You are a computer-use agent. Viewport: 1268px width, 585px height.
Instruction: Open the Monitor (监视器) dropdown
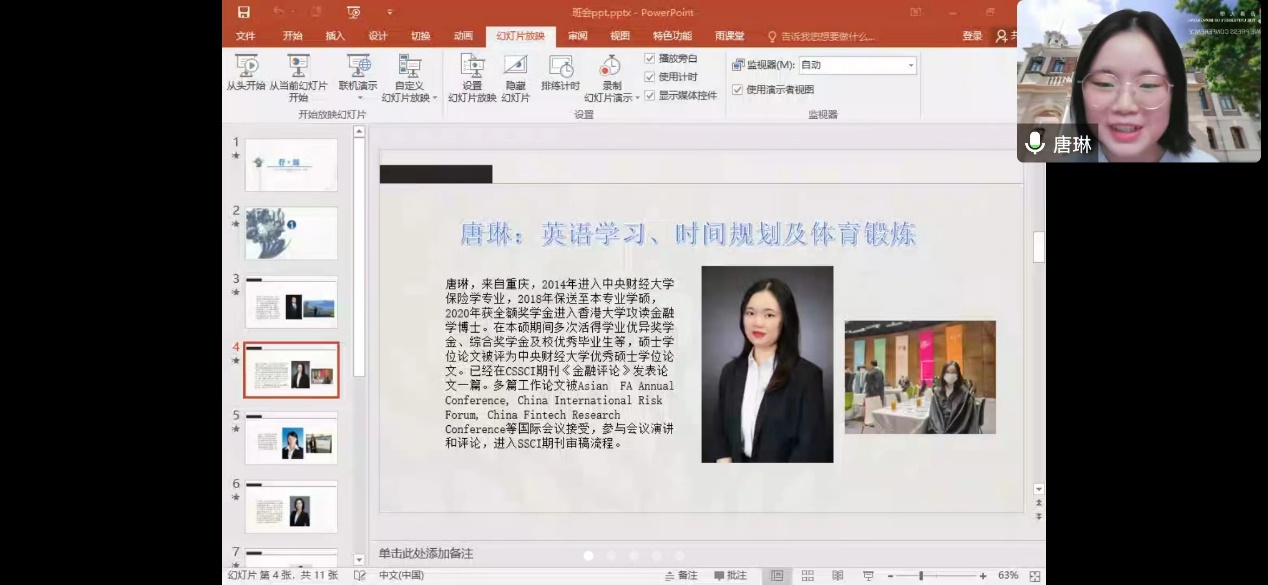[910, 65]
